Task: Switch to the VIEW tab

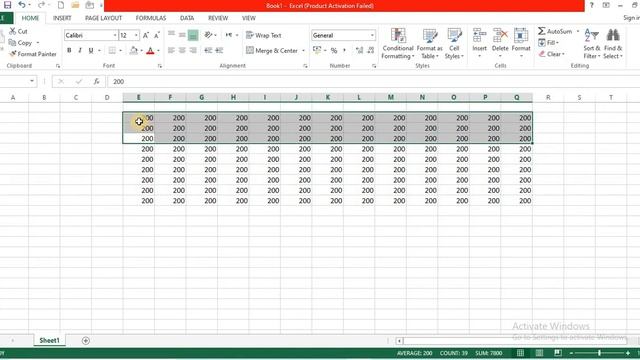Action: (x=249, y=18)
